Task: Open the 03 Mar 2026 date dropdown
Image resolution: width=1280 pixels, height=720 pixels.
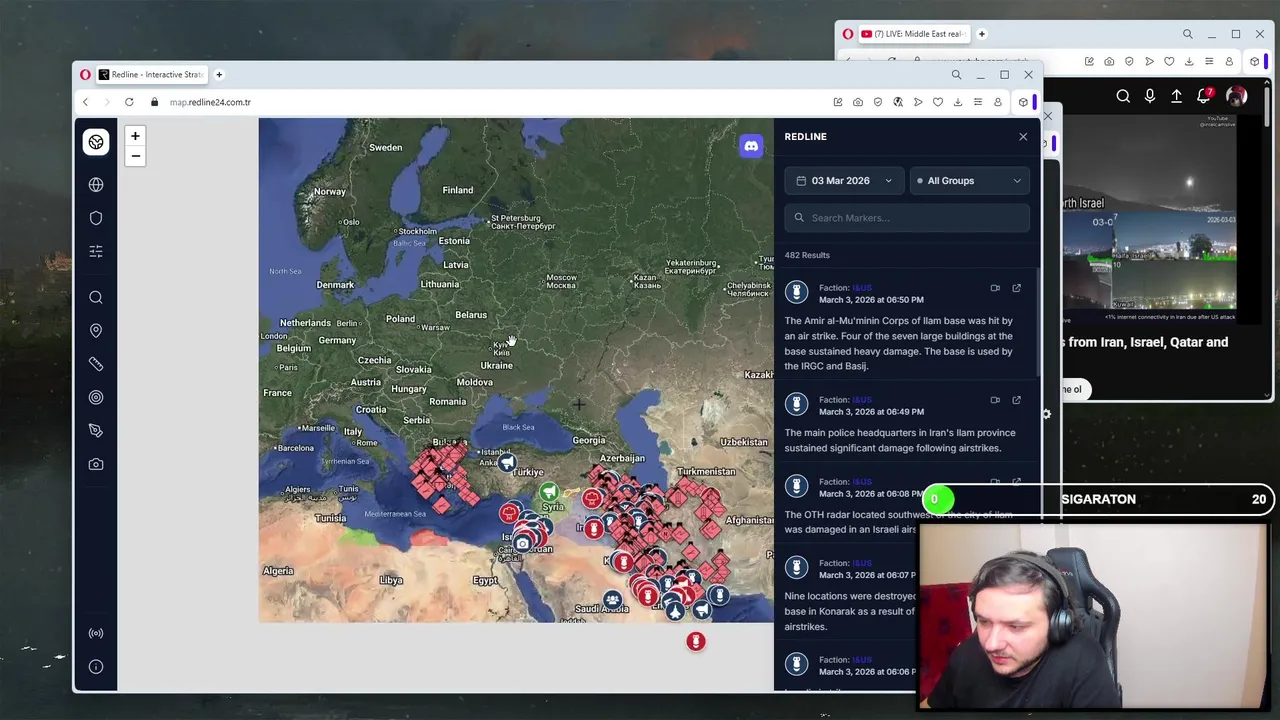Action: pyautogui.click(x=844, y=181)
